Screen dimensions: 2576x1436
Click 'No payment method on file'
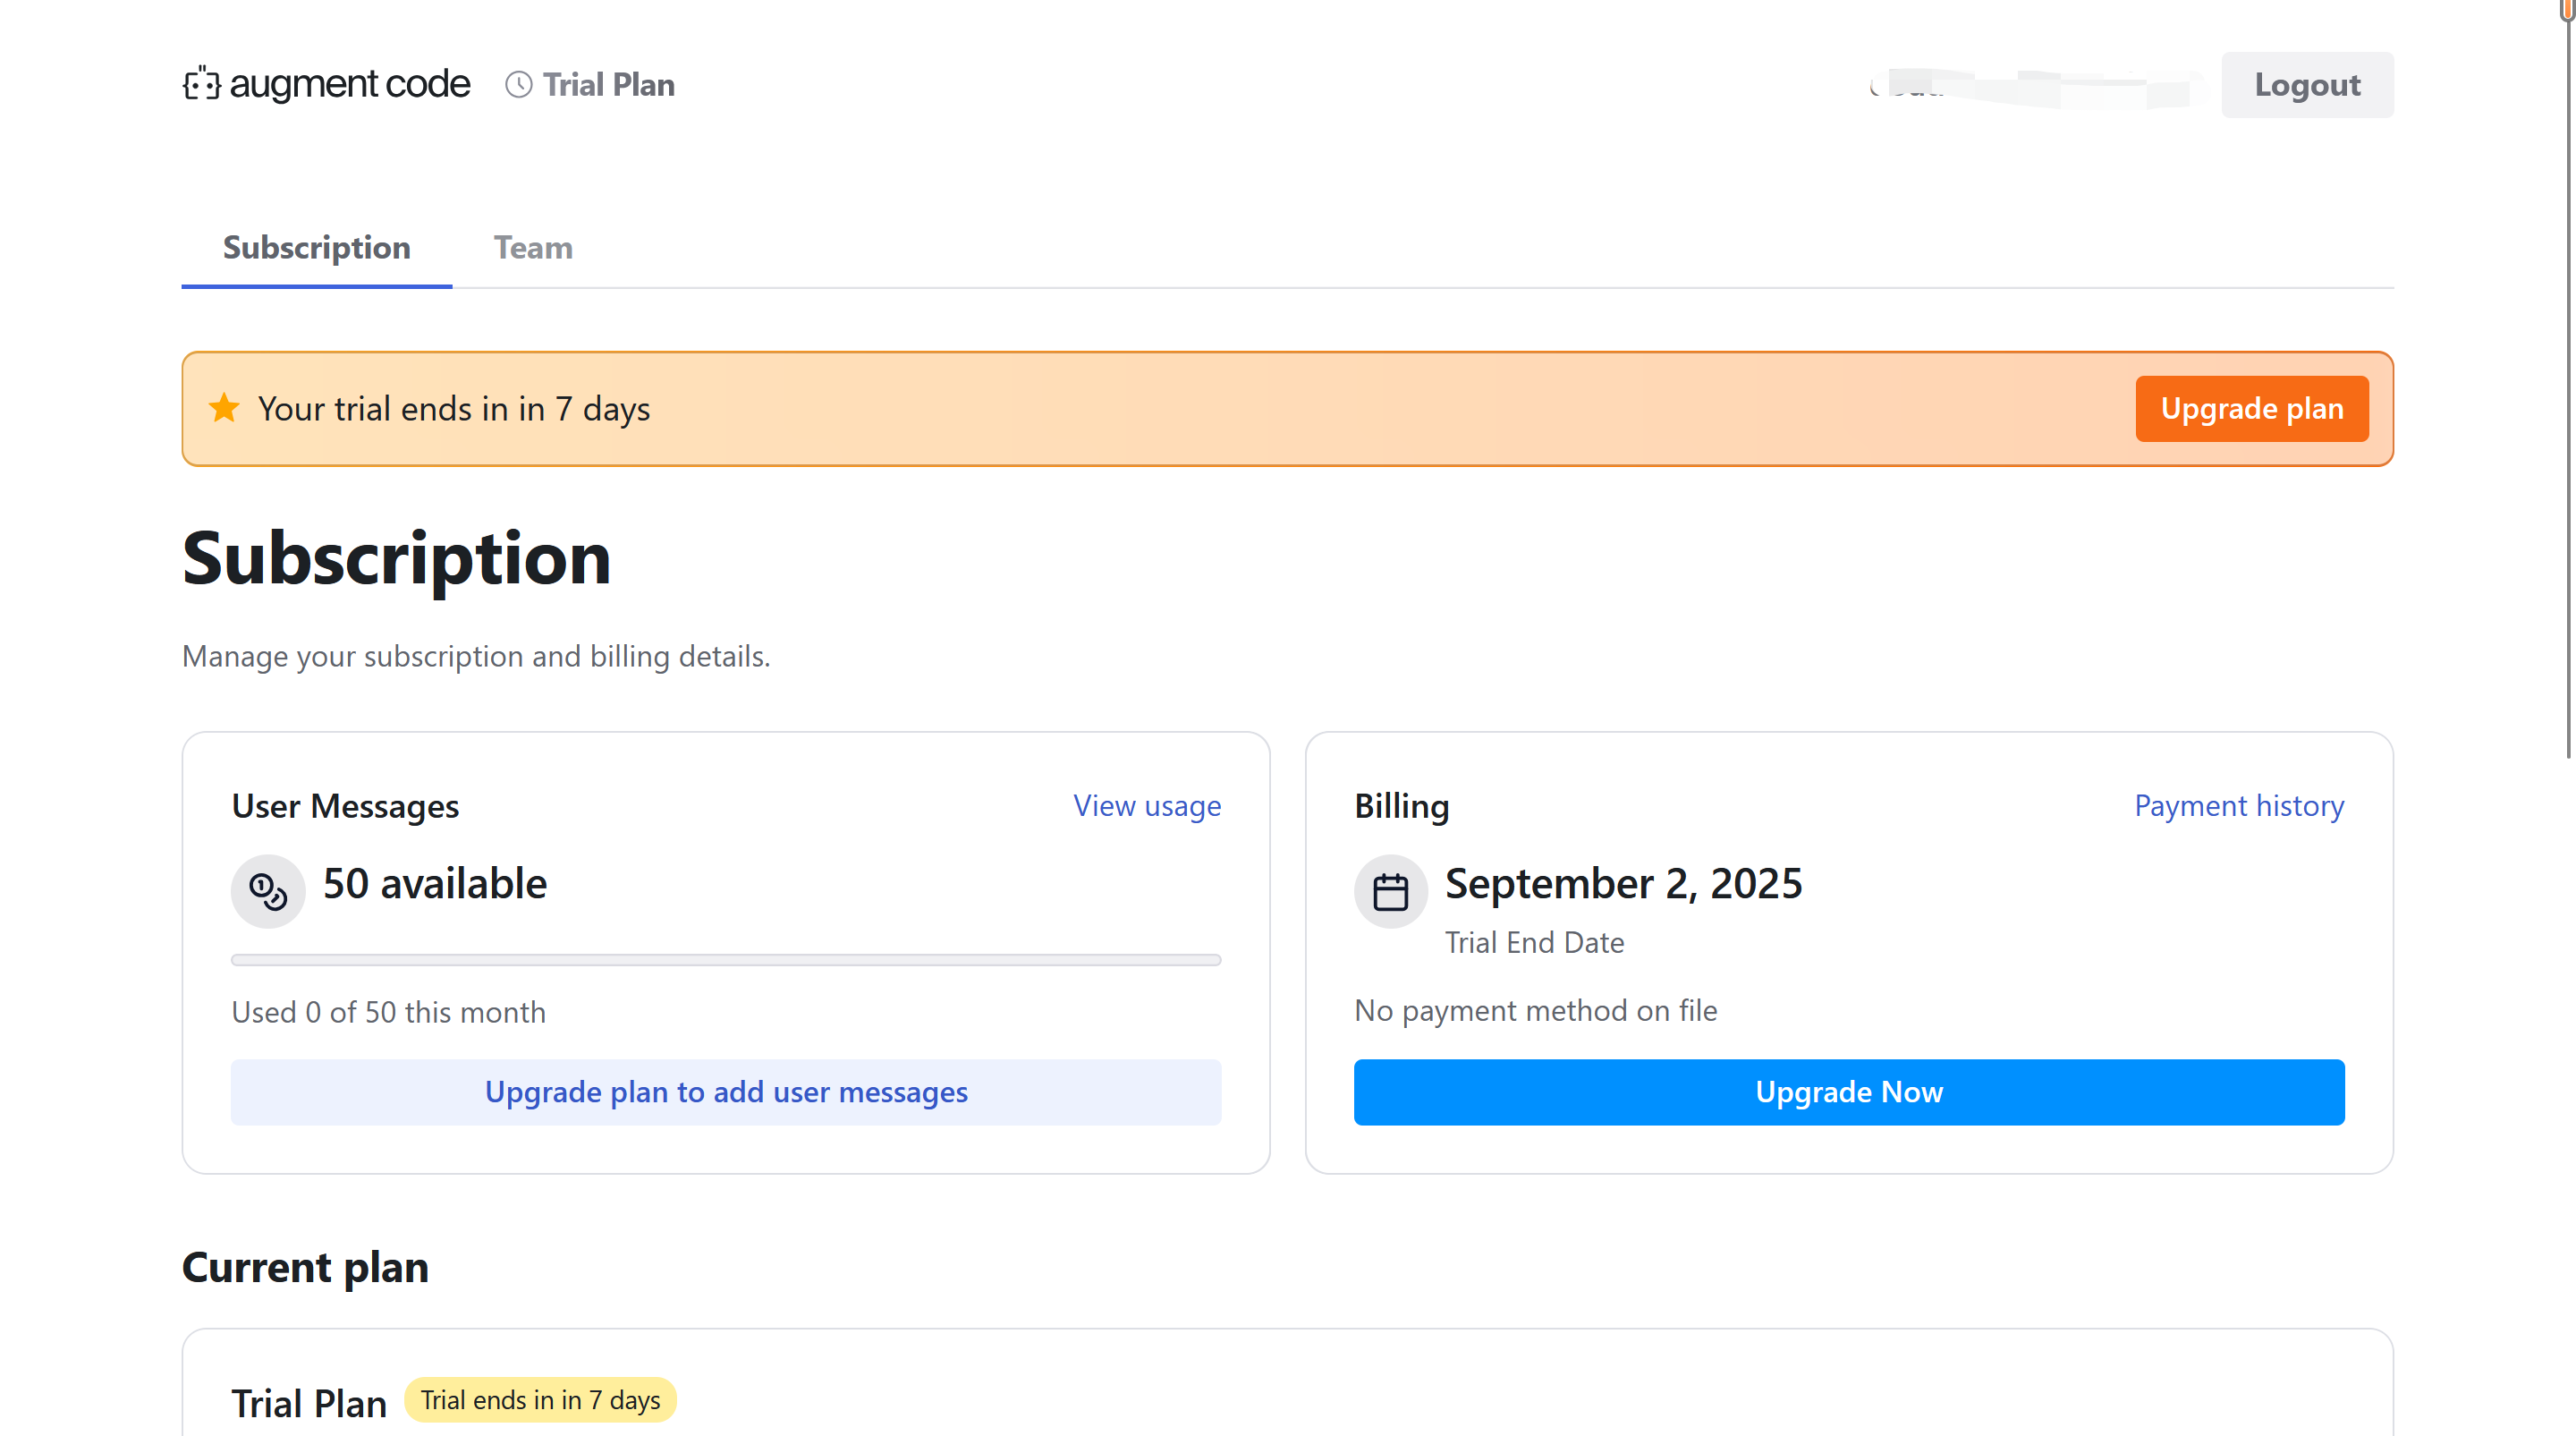point(1536,1010)
